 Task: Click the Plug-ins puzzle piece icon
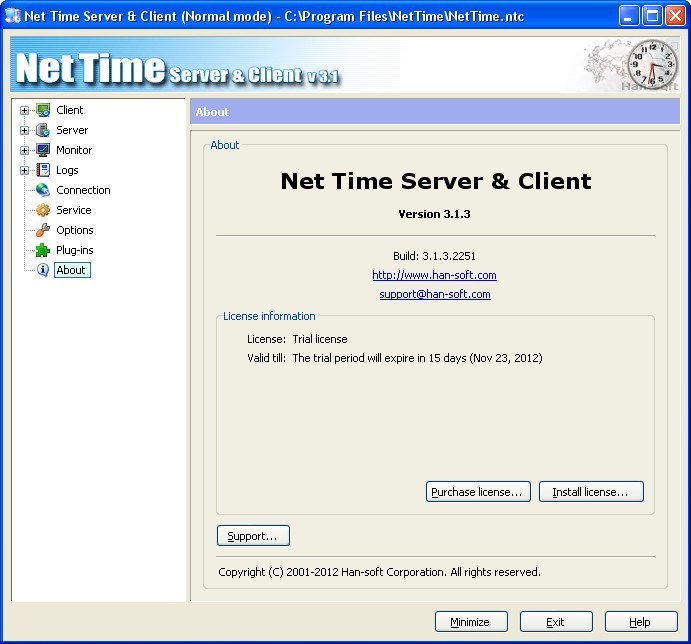[x=43, y=250]
